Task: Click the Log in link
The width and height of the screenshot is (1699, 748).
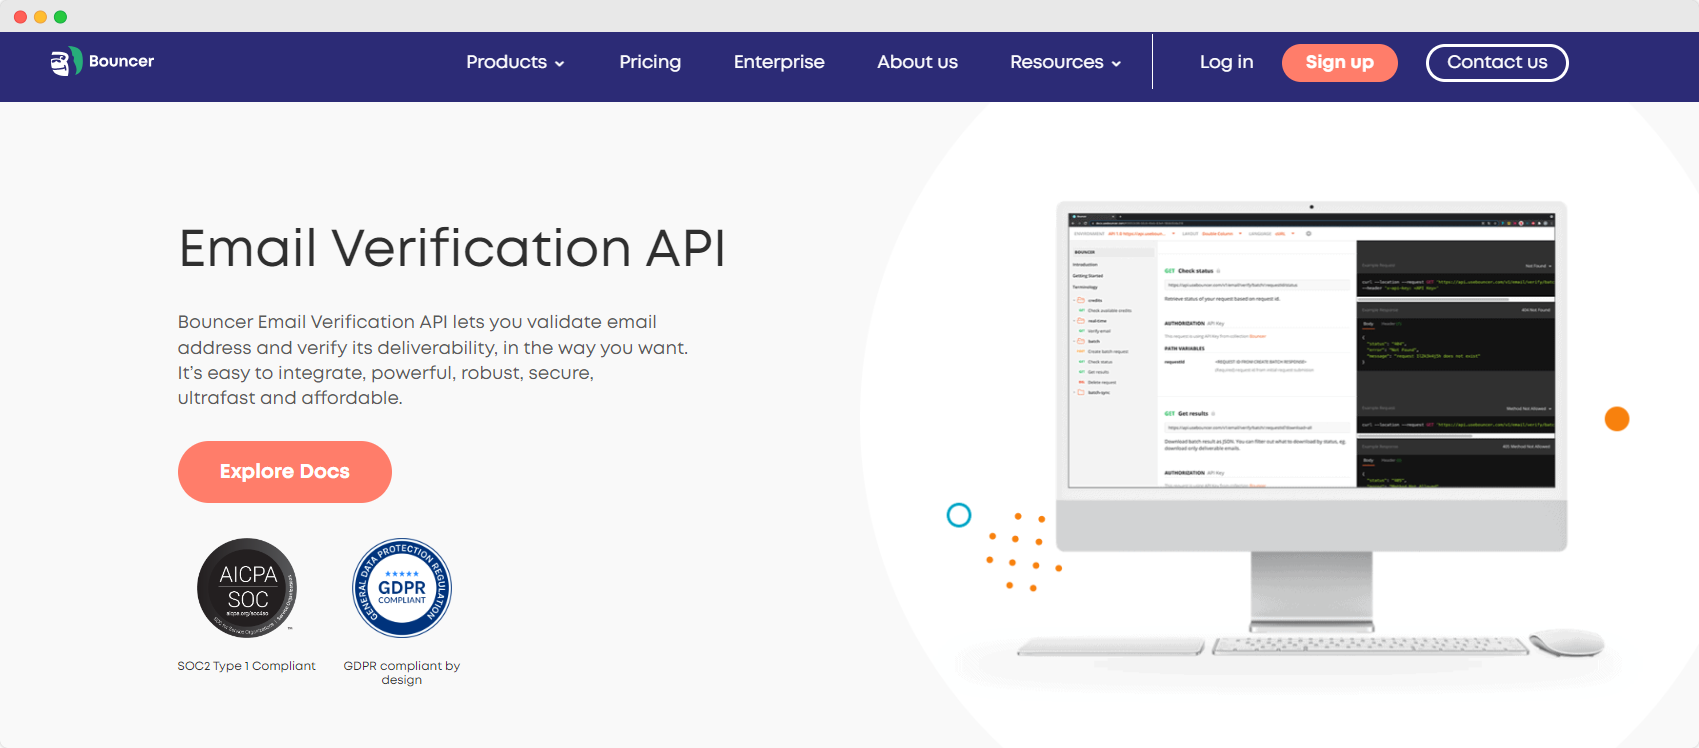Action: [x=1226, y=62]
